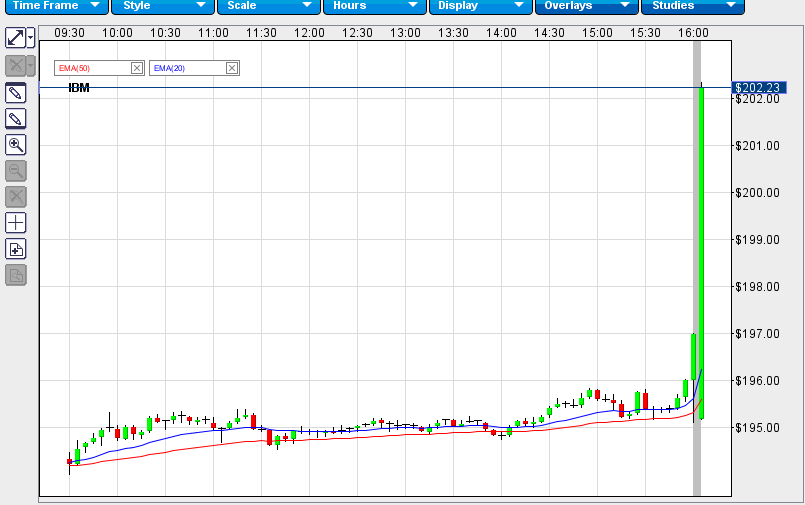805x505 pixels.
Task: Click the grey vertical cursor bar at 16:00
Action: pos(697,268)
